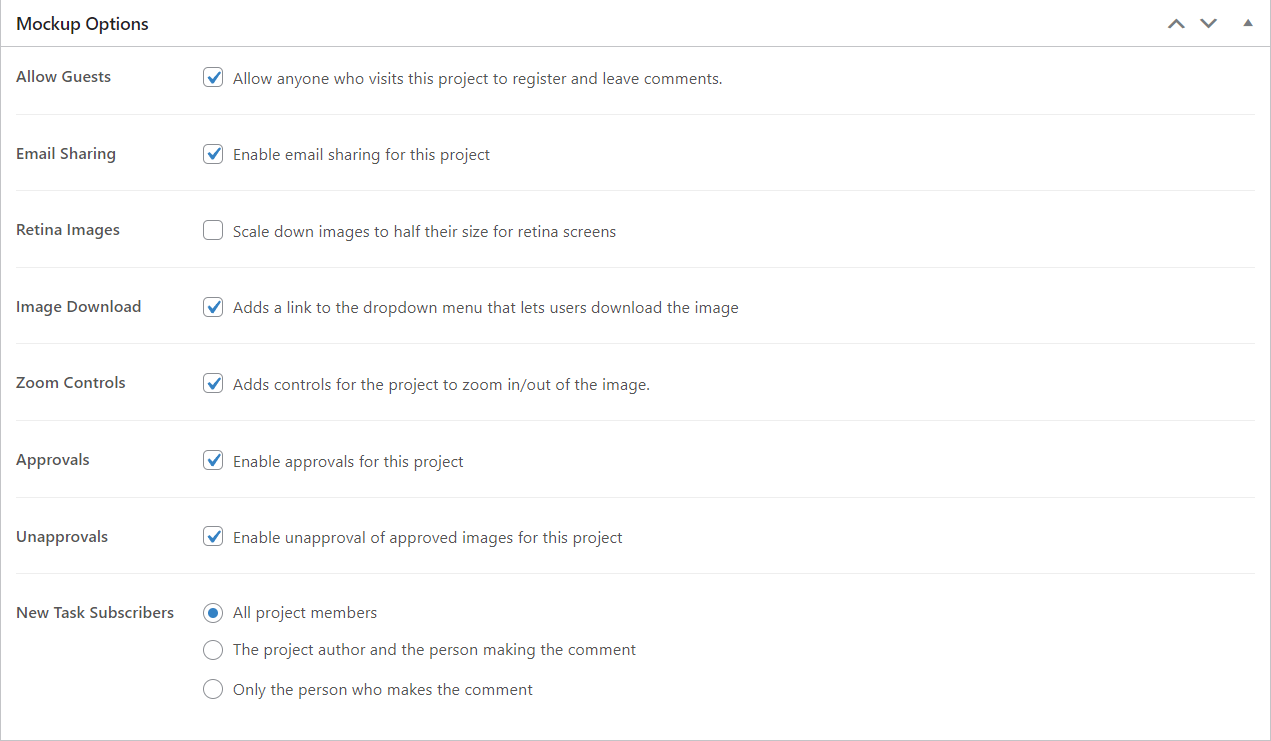The image size is (1271, 741).
Task: Uncheck the Unapprovals checkbox
Action: click(x=213, y=537)
